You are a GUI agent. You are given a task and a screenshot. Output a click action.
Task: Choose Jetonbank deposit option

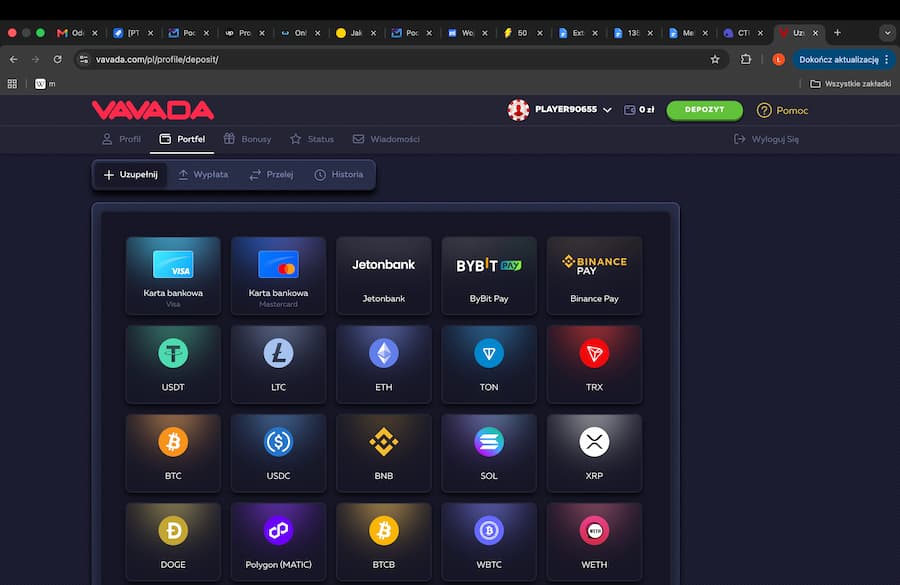tap(383, 276)
